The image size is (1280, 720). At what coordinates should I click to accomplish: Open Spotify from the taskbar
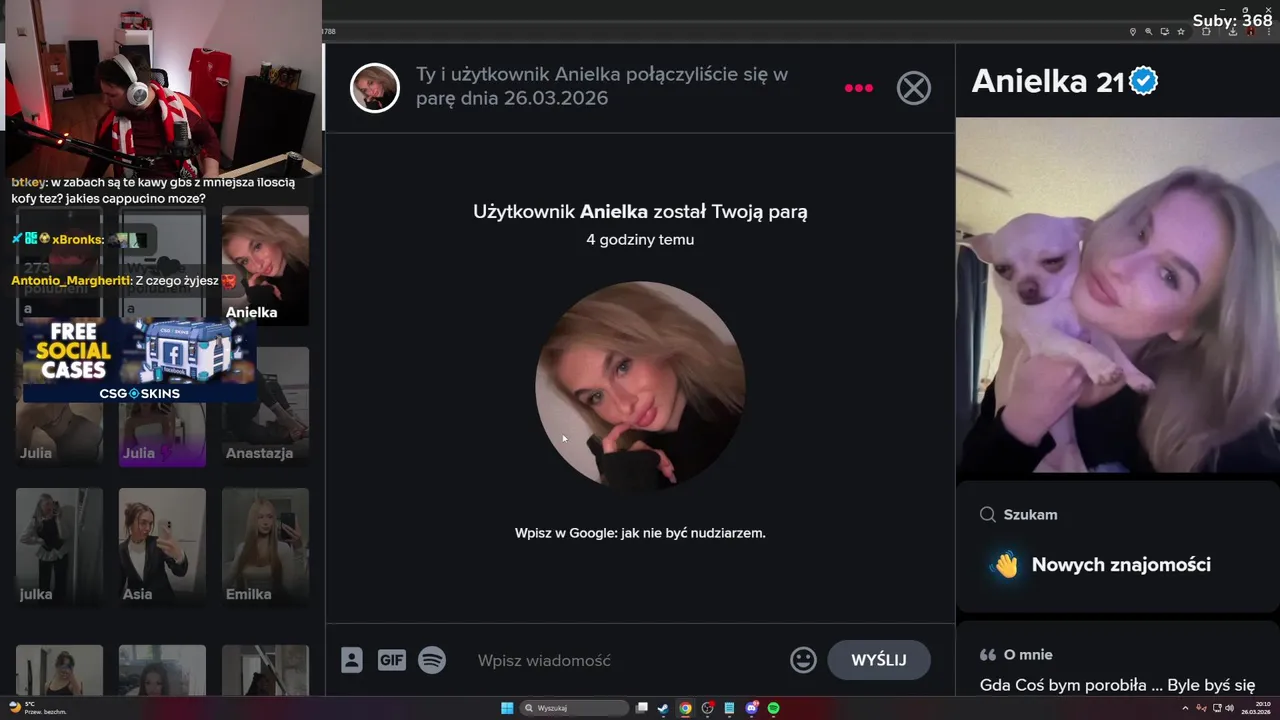(x=774, y=708)
